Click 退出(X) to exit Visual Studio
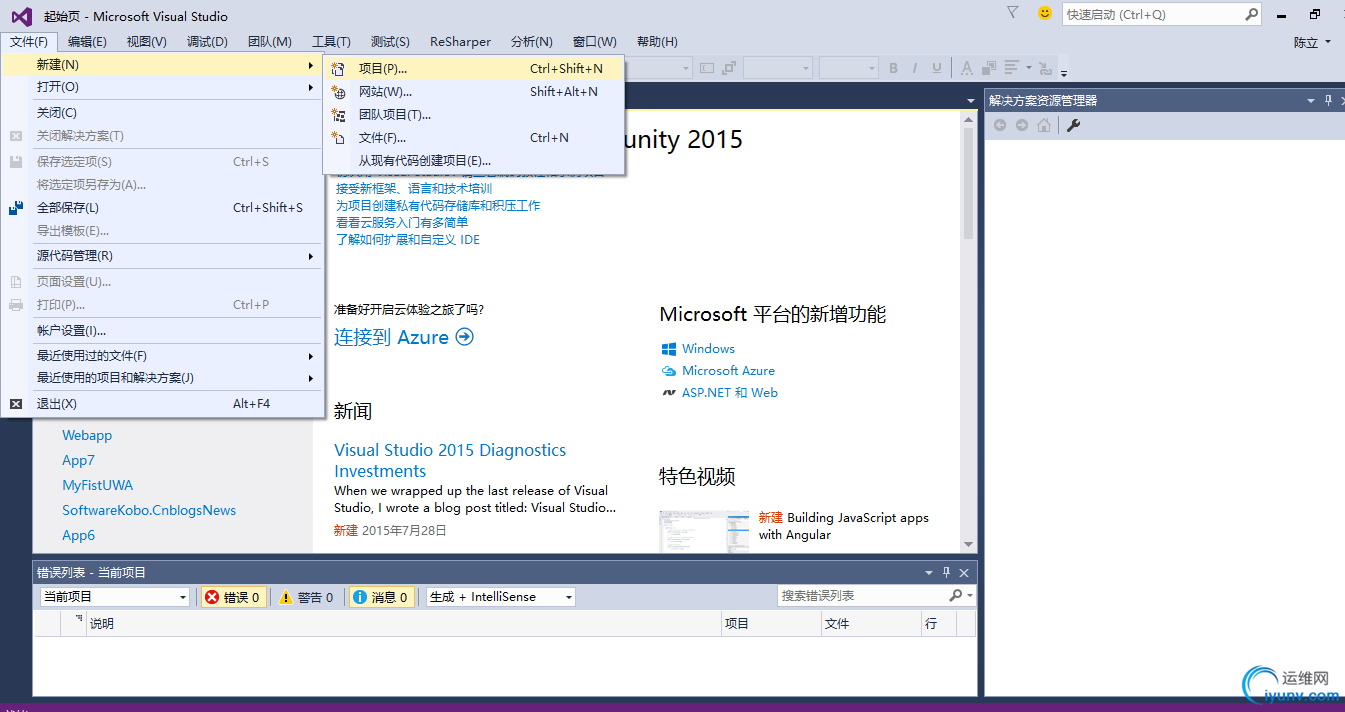This screenshot has height=712, width=1345. [x=163, y=403]
